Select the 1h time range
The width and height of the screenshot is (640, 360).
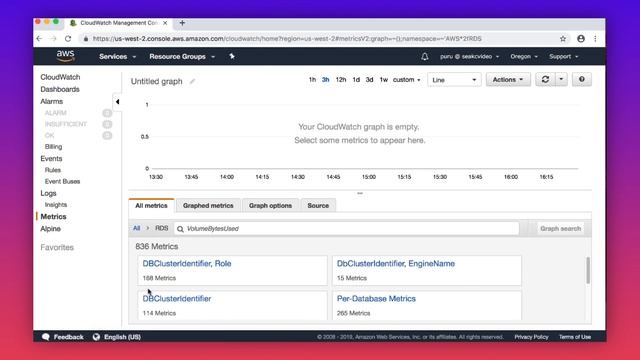(x=312, y=80)
